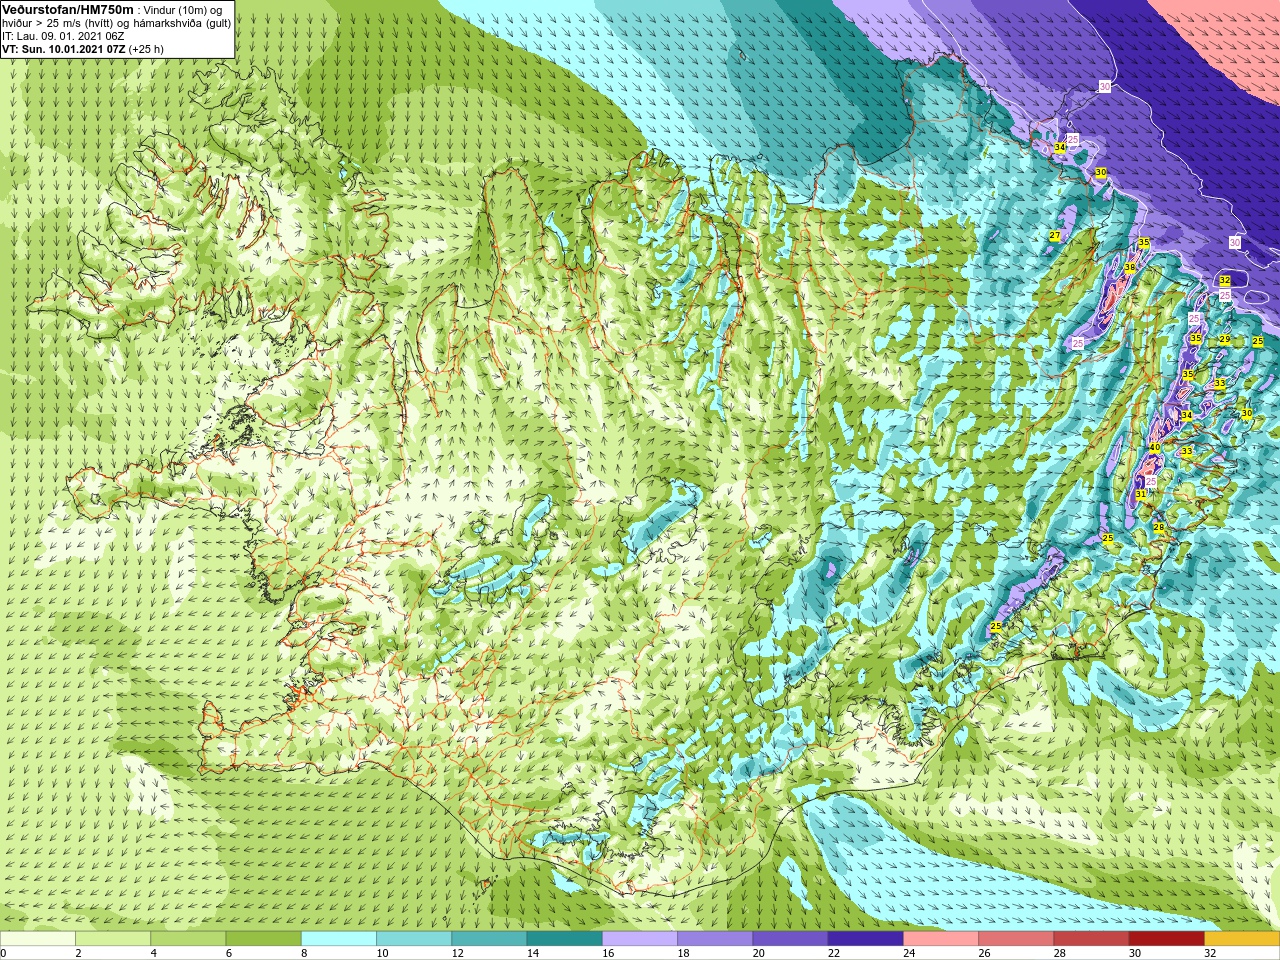Click the pale cyan 8–10 m/s swatch
The width and height of the screenshot is (1280, 960).
339,939
